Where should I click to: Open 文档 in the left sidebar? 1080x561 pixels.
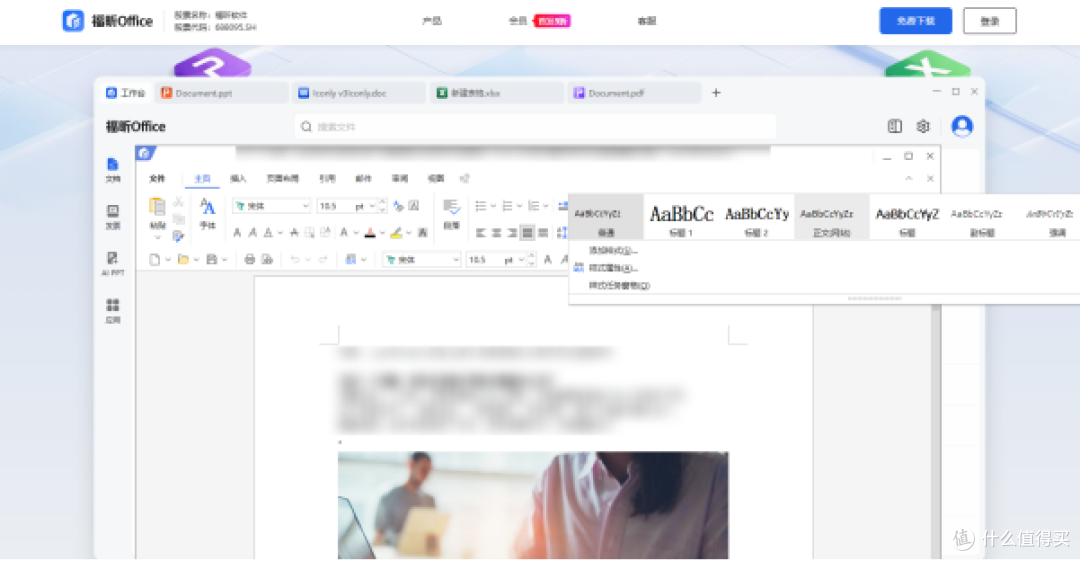113,170
